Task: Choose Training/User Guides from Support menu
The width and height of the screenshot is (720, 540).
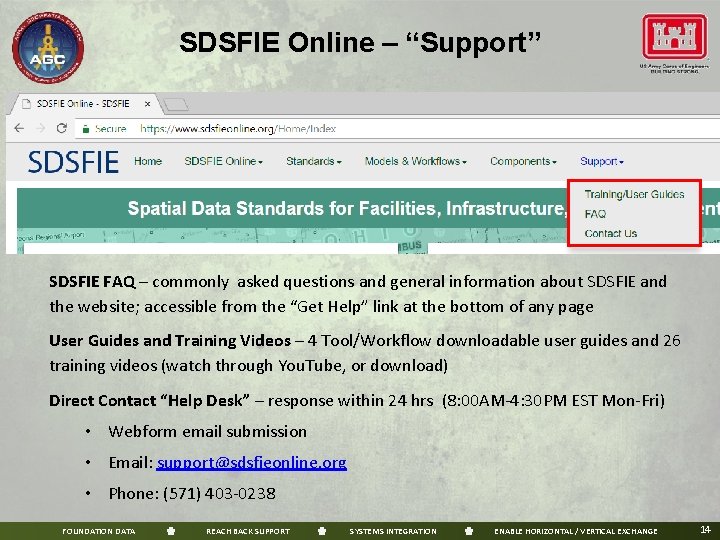Action: click(634, 194)
